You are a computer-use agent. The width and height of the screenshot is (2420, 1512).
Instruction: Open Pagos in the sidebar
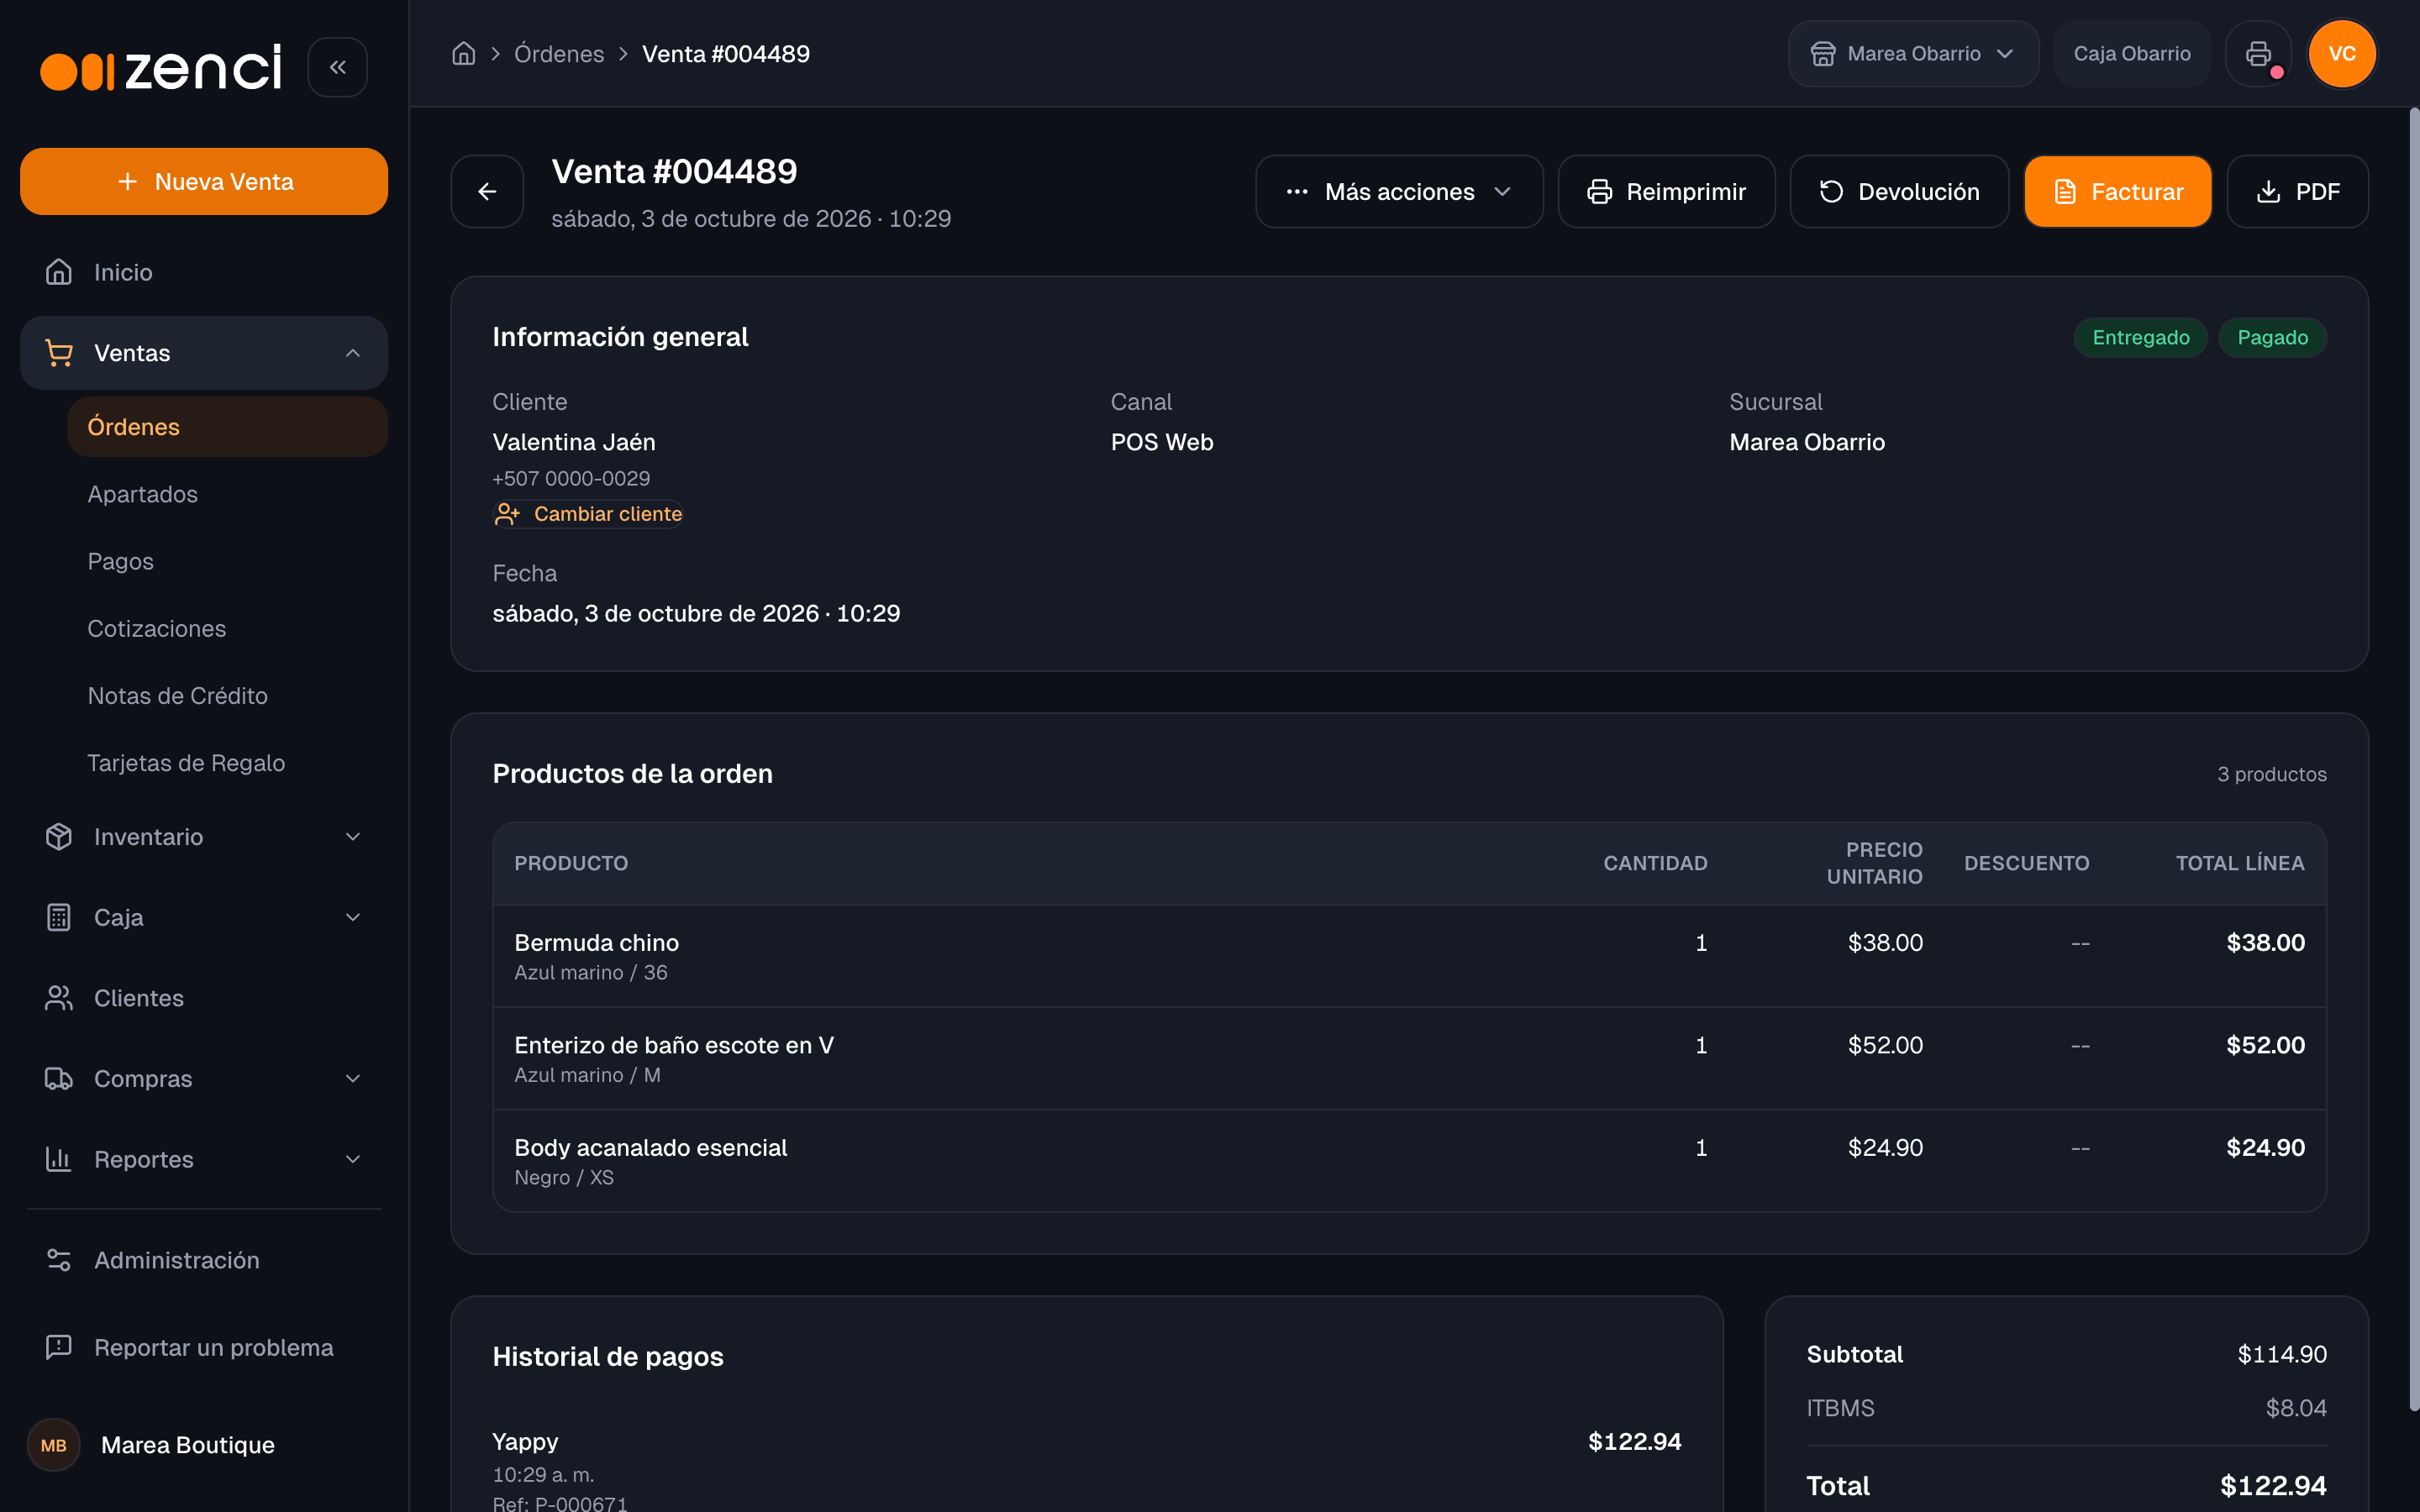click(227, 561)
